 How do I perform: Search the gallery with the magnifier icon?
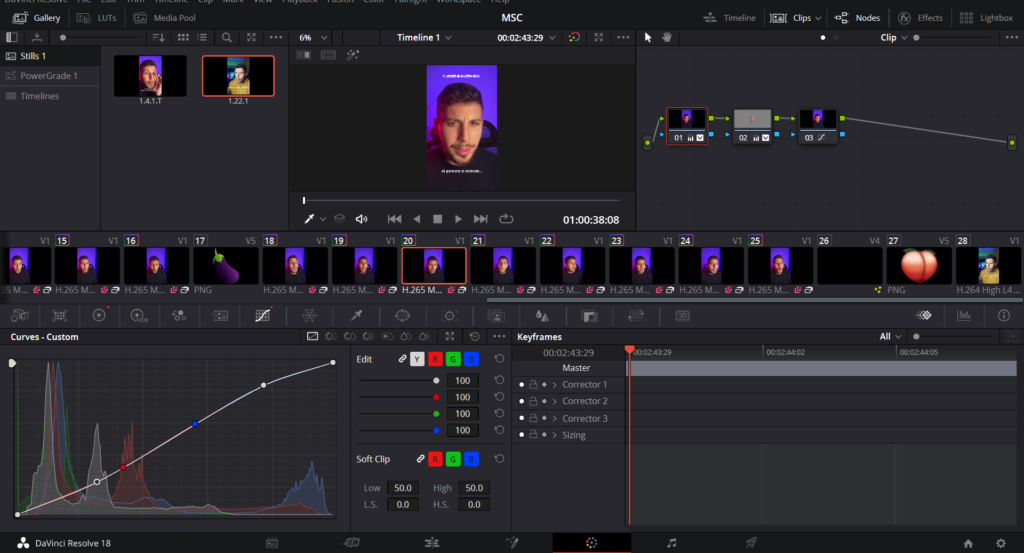click(227, 37)
